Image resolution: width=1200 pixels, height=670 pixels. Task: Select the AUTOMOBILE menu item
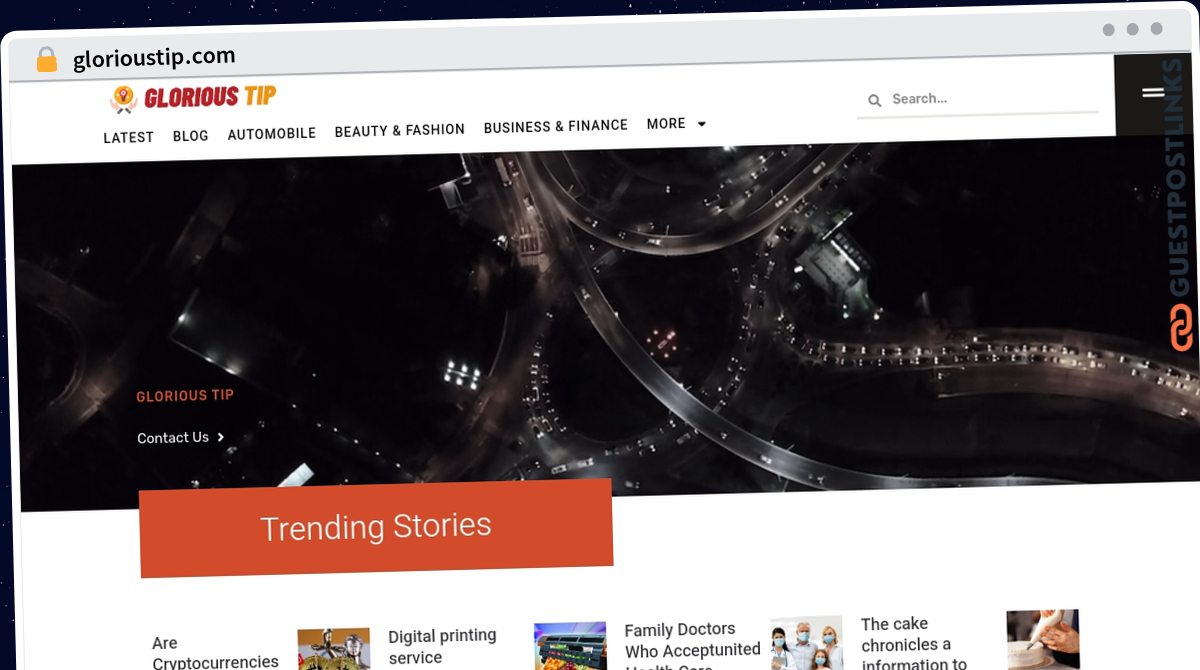(x=272, y=133)
